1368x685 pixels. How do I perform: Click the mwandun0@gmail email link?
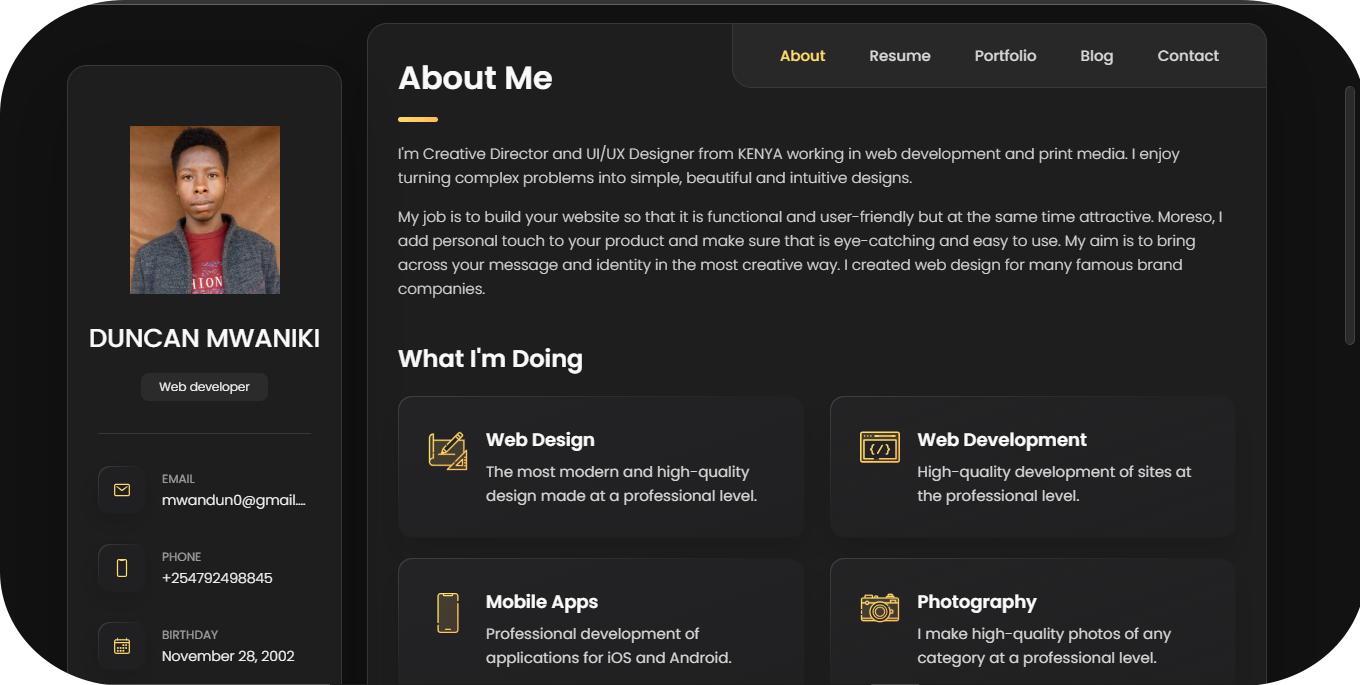pos(233,500)
